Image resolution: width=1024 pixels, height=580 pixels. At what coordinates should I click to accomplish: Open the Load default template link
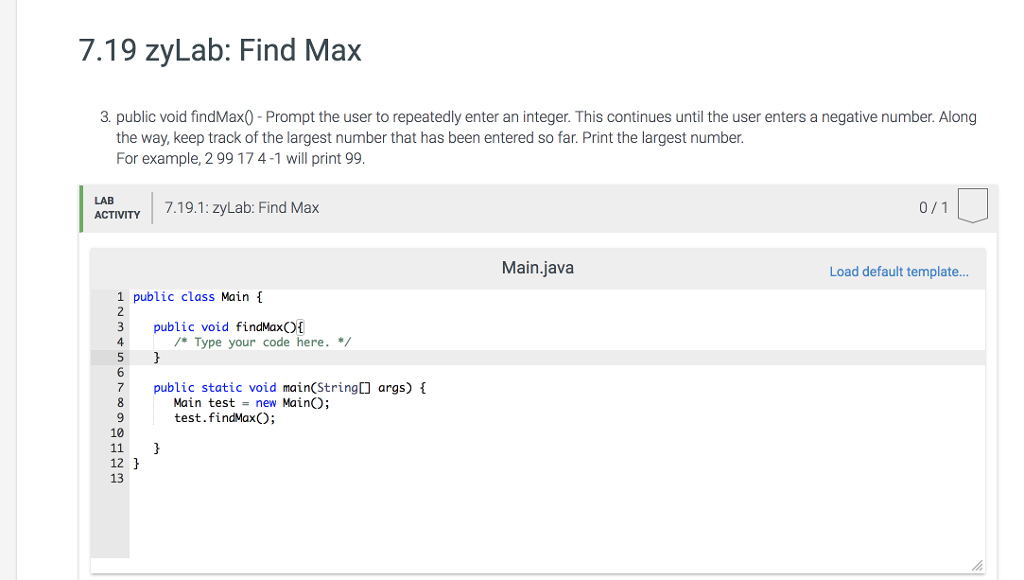(x=898, y=271)
